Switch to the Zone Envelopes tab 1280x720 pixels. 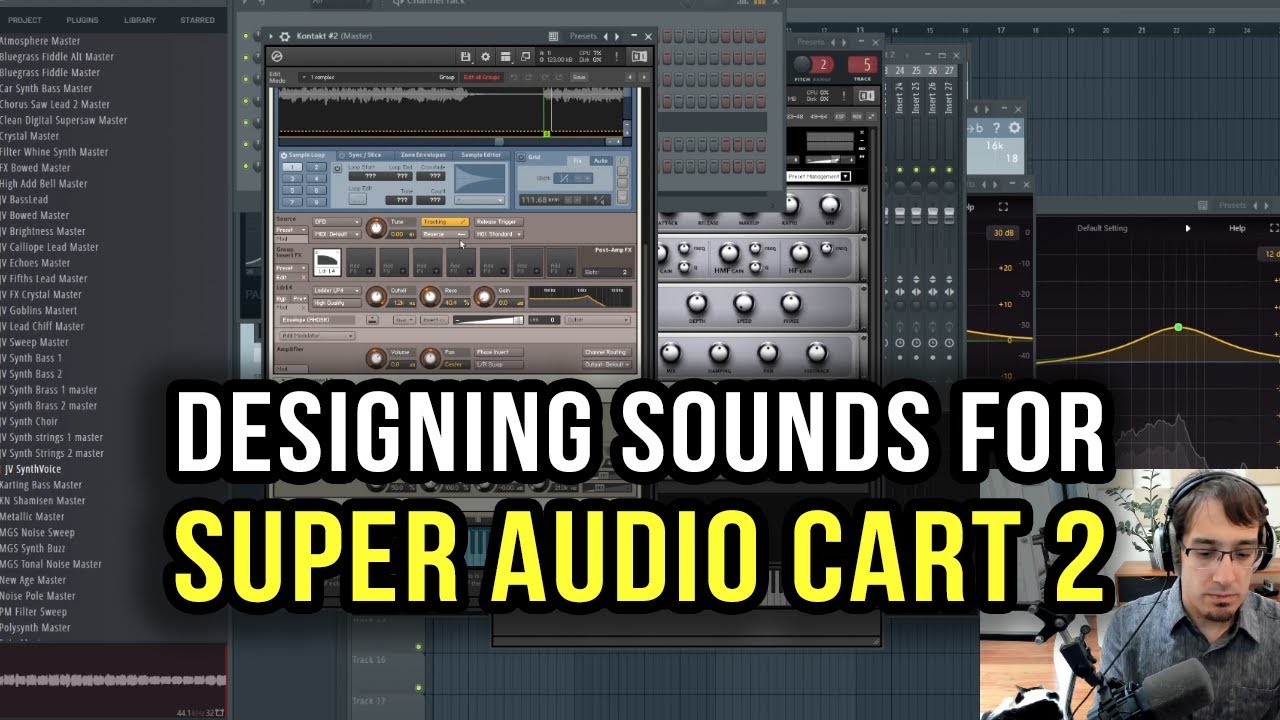click(423, 155)
